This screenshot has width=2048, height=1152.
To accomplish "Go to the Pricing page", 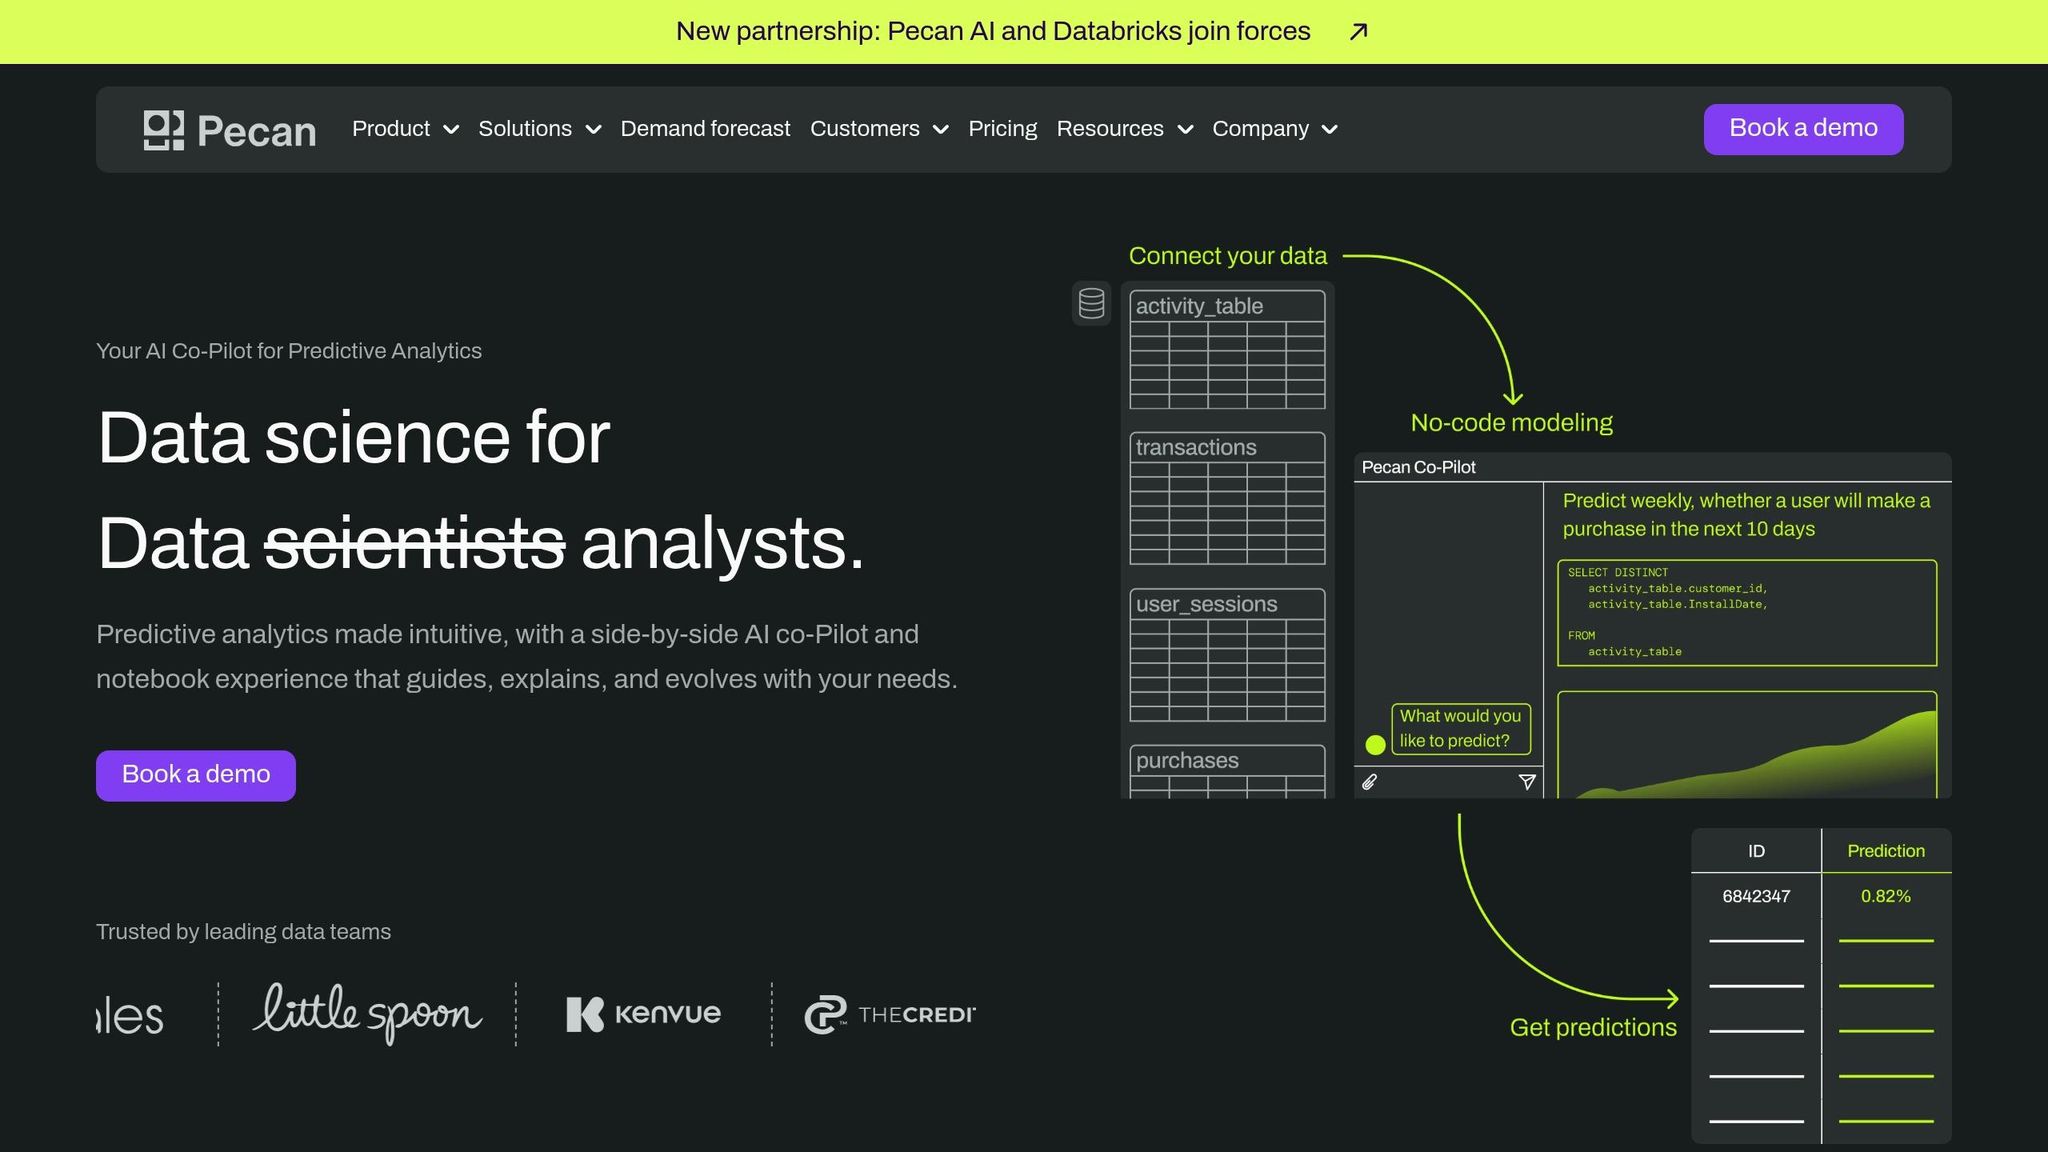I will click(1003, 129).
